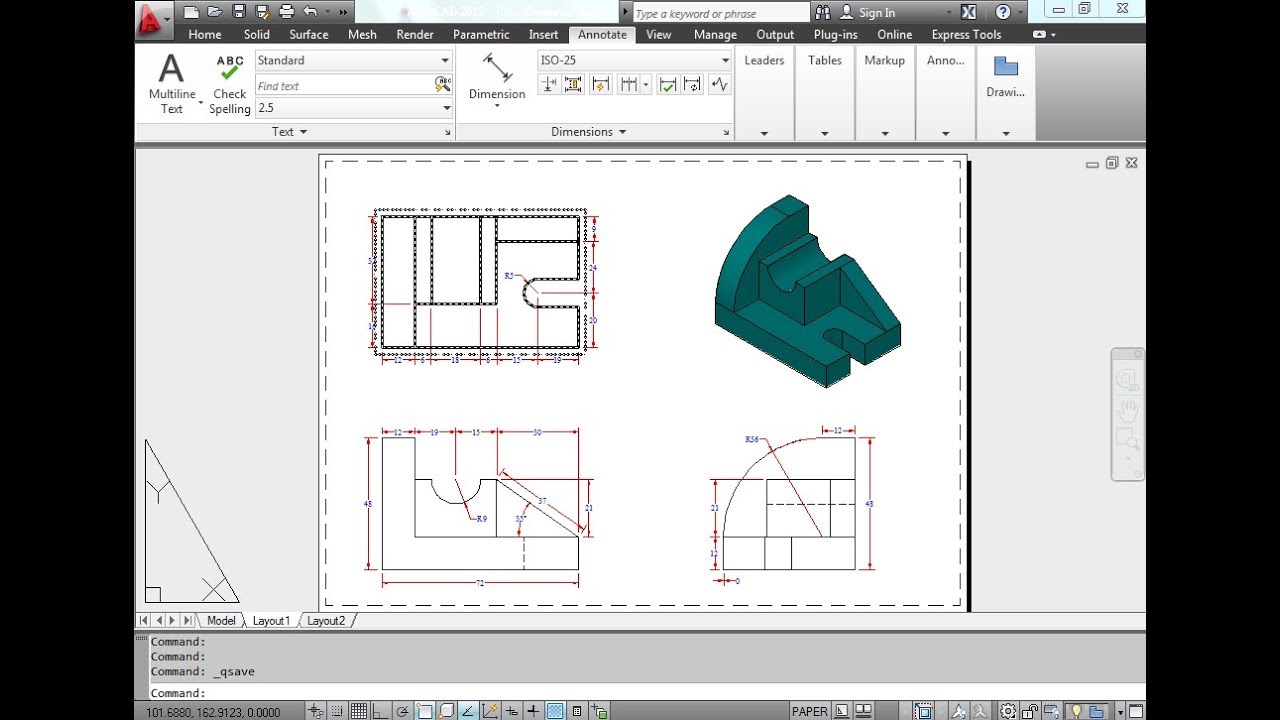Click the Adjust Space dimension icon

pos(573,85)
